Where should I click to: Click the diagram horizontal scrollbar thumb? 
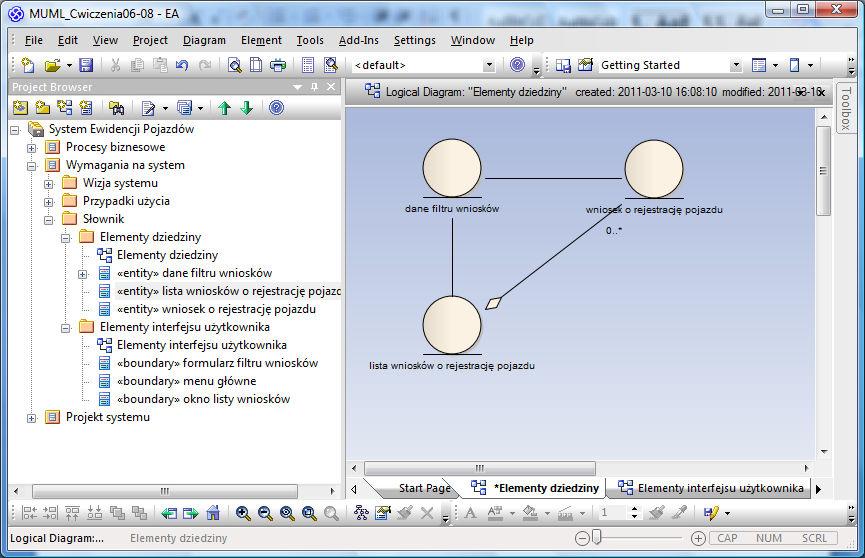(479, 469)
